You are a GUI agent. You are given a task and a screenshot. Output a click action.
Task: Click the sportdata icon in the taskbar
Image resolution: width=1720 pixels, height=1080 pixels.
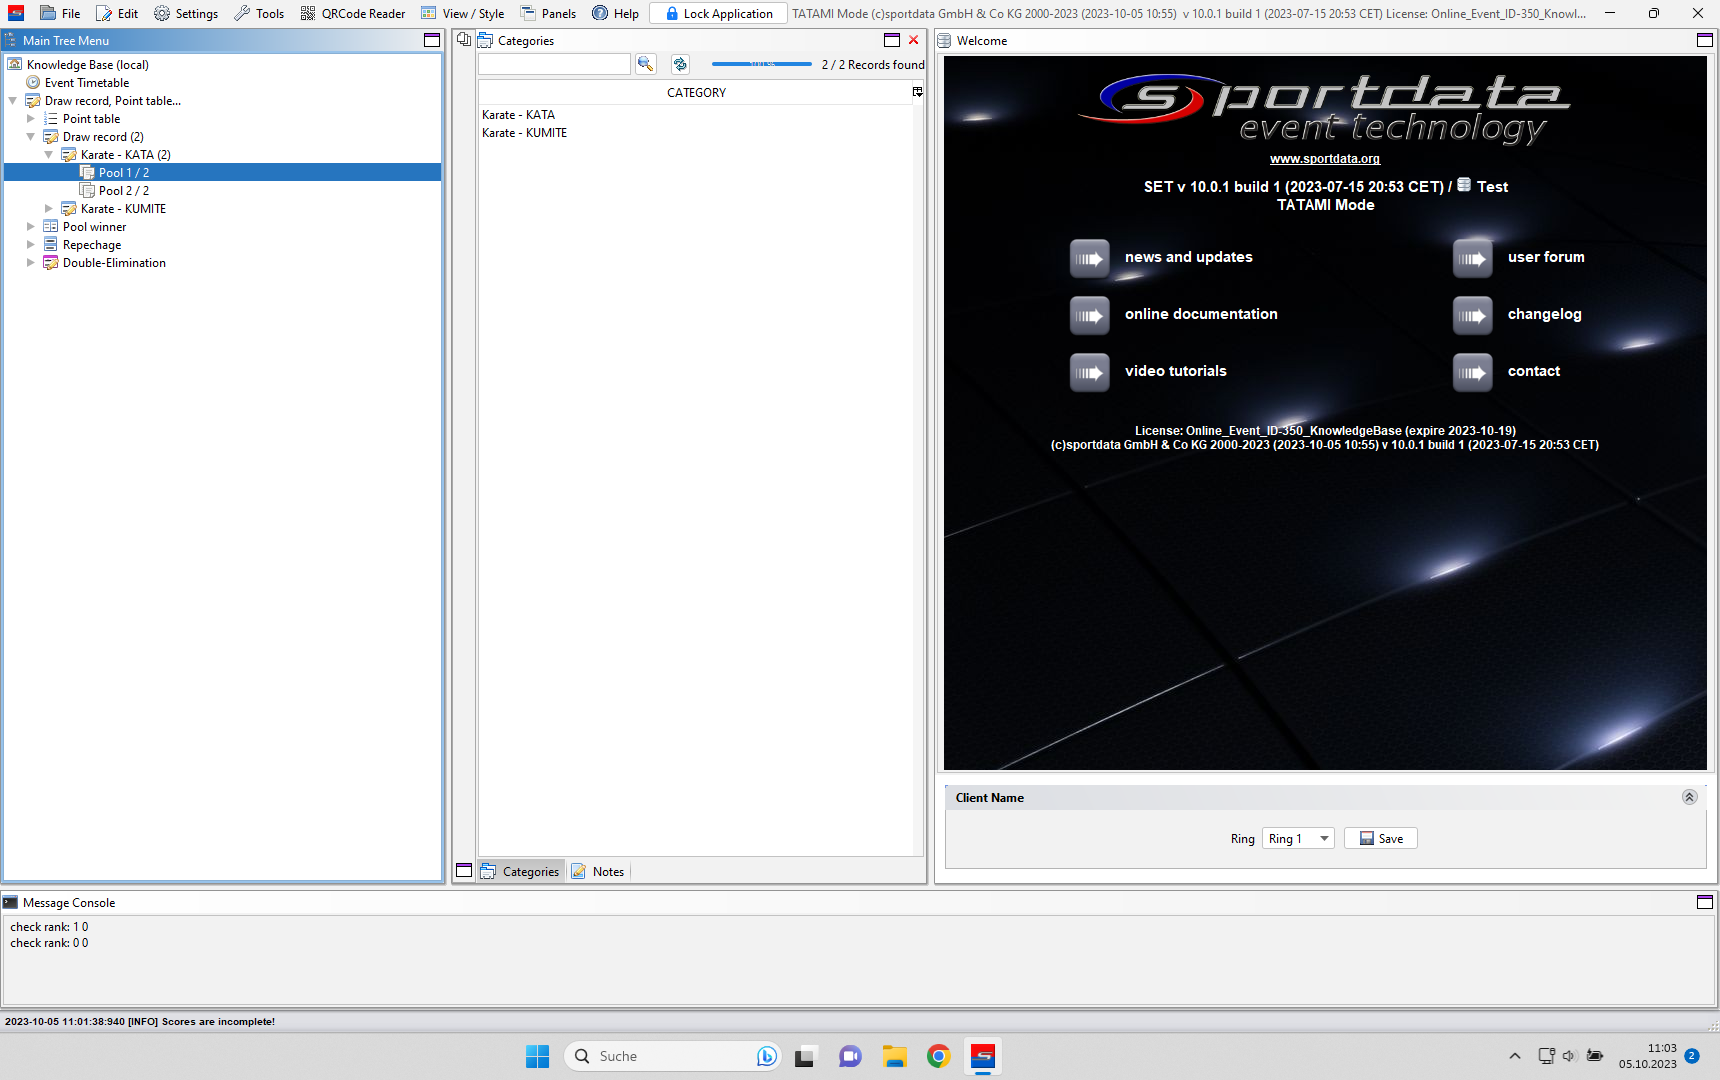pos(983,1056)
